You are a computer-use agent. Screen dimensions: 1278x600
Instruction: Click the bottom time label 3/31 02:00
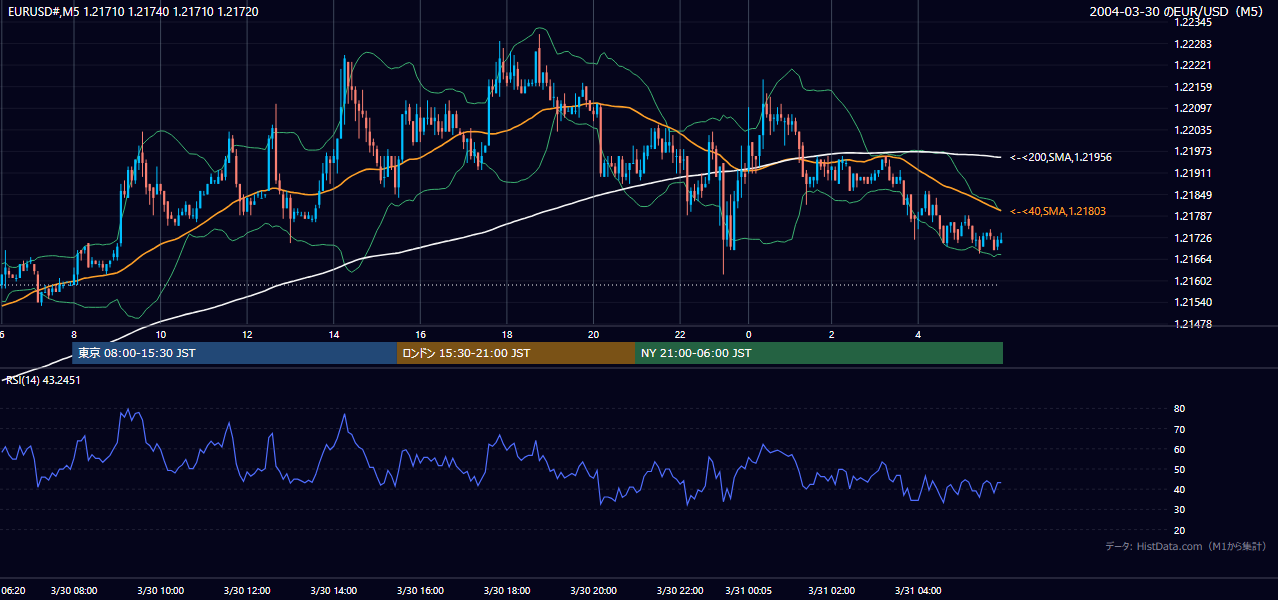[x=832, y=591]
